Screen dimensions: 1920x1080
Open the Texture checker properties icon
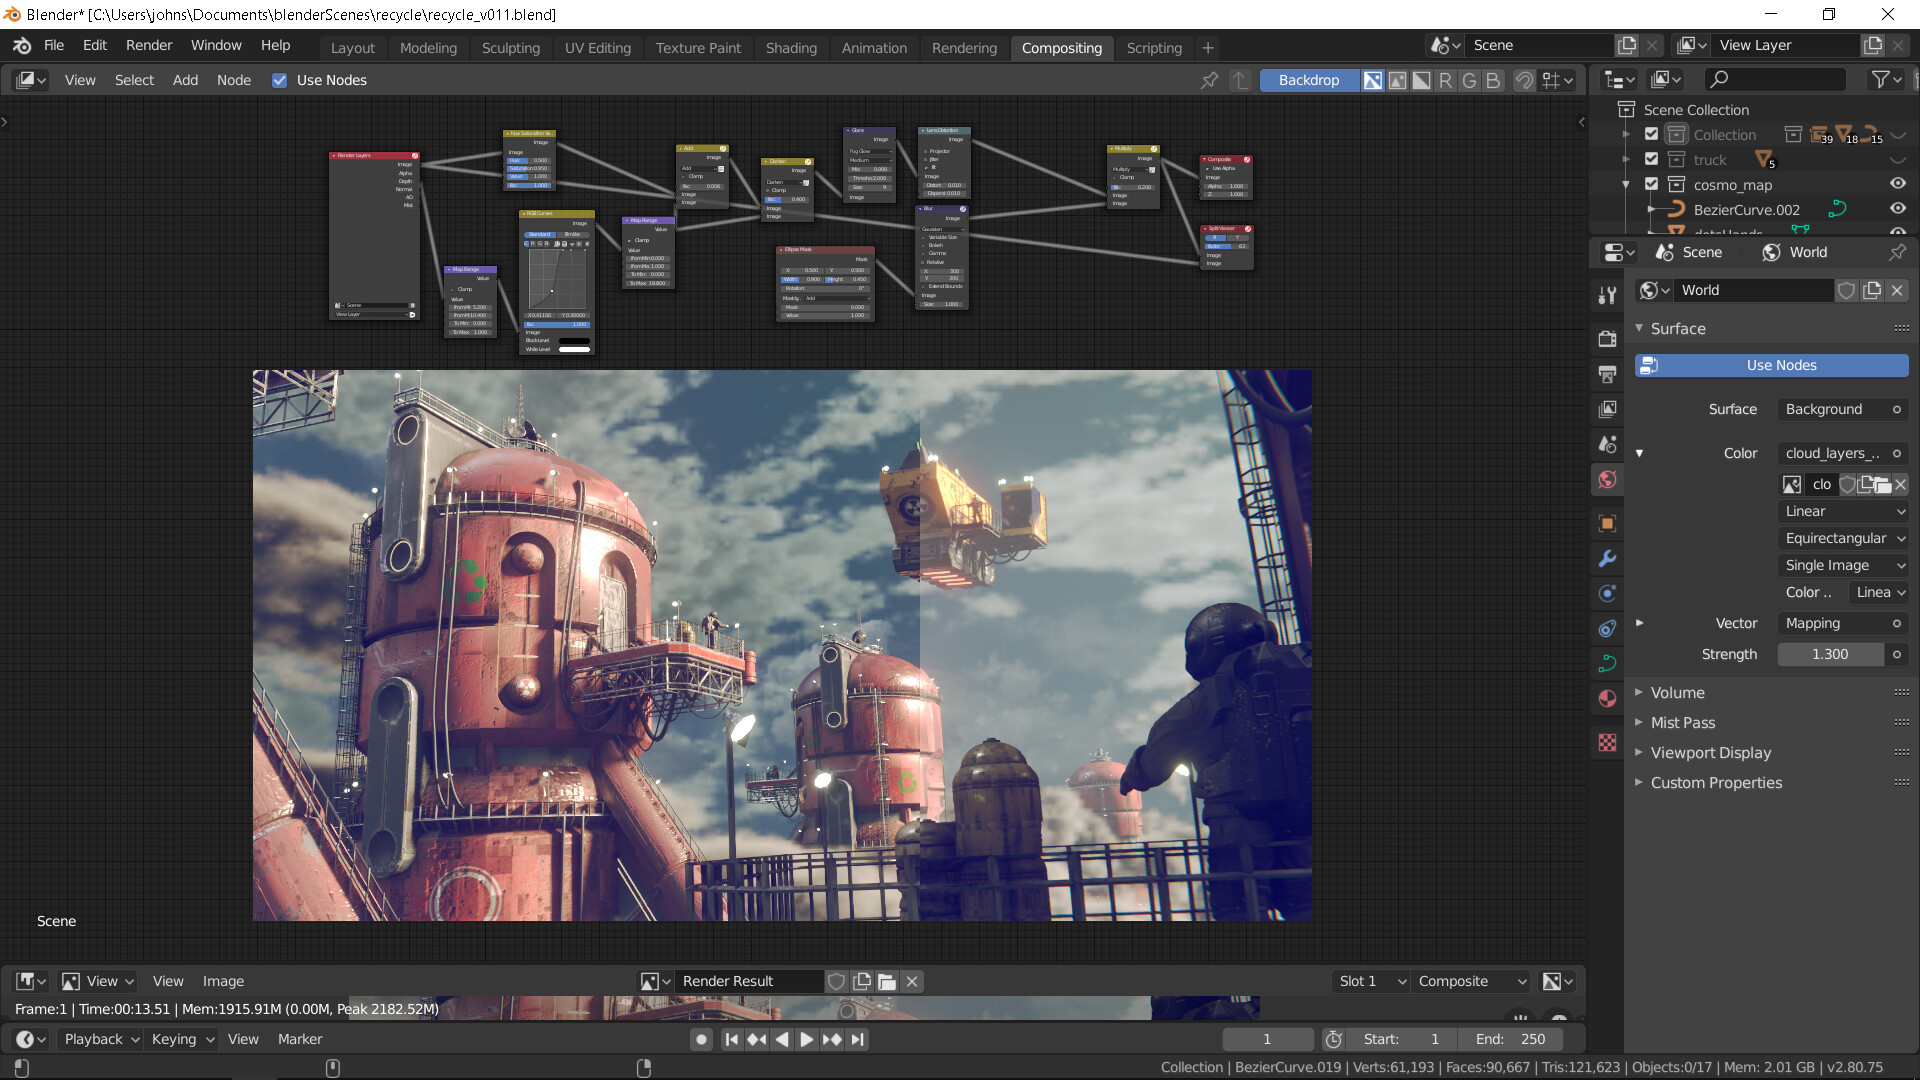pos(1607,742)
